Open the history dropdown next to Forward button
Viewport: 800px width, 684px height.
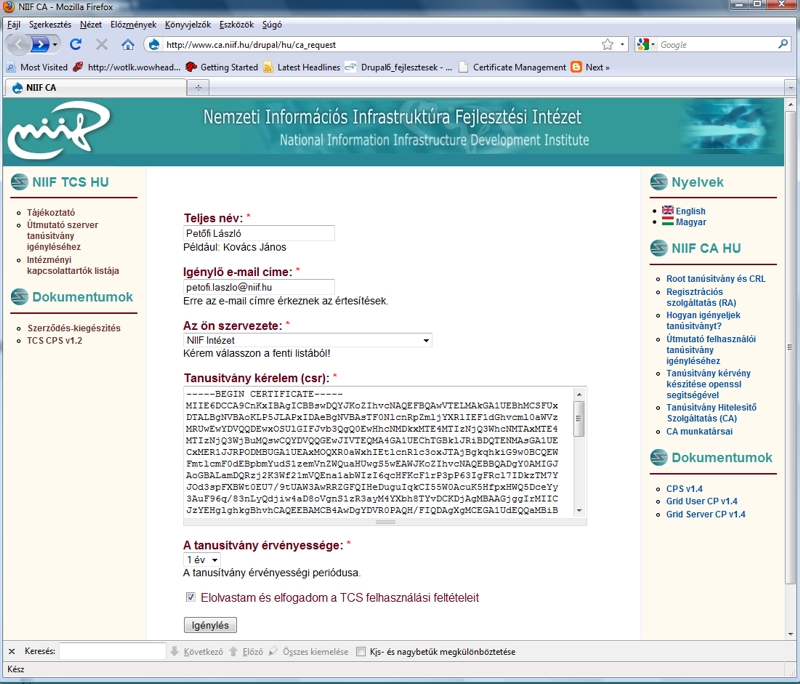point(55,44)
